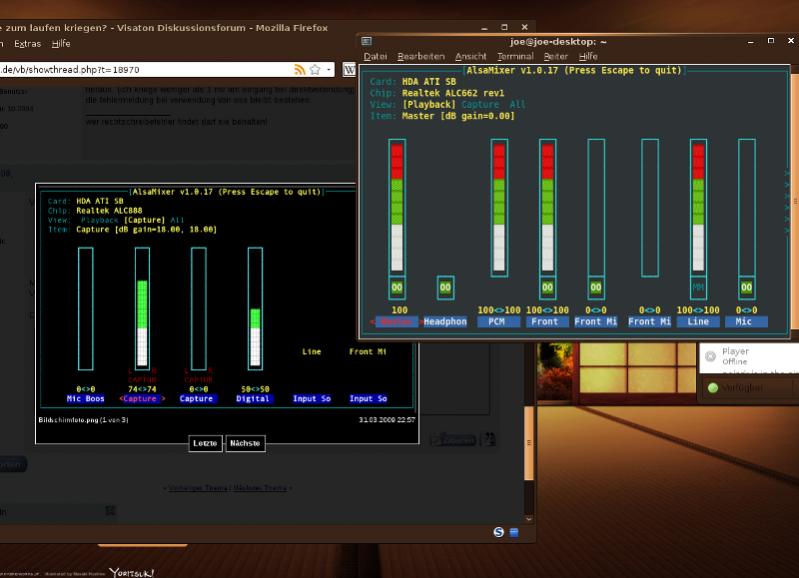
Task: Follow the Nächstes Thema link
Action: click(260, 488)
